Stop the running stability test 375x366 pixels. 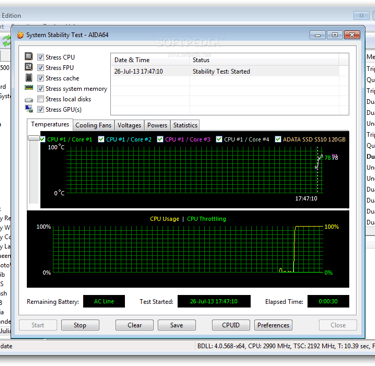coord(80,325)
